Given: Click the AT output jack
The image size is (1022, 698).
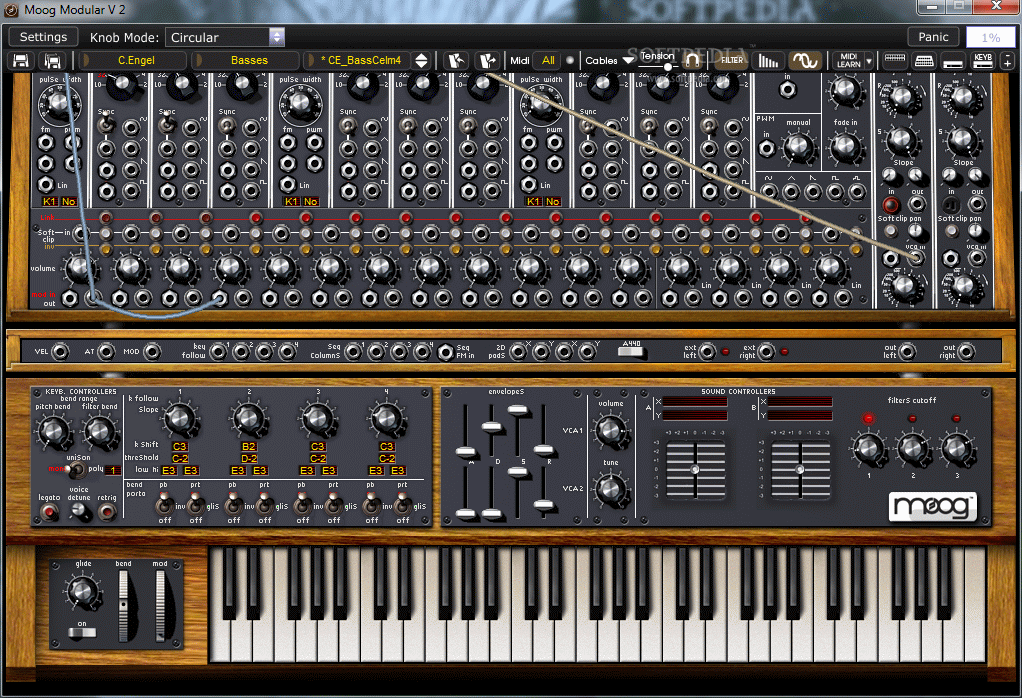Looking at the screenshot, I should click(x=106, y=351).
